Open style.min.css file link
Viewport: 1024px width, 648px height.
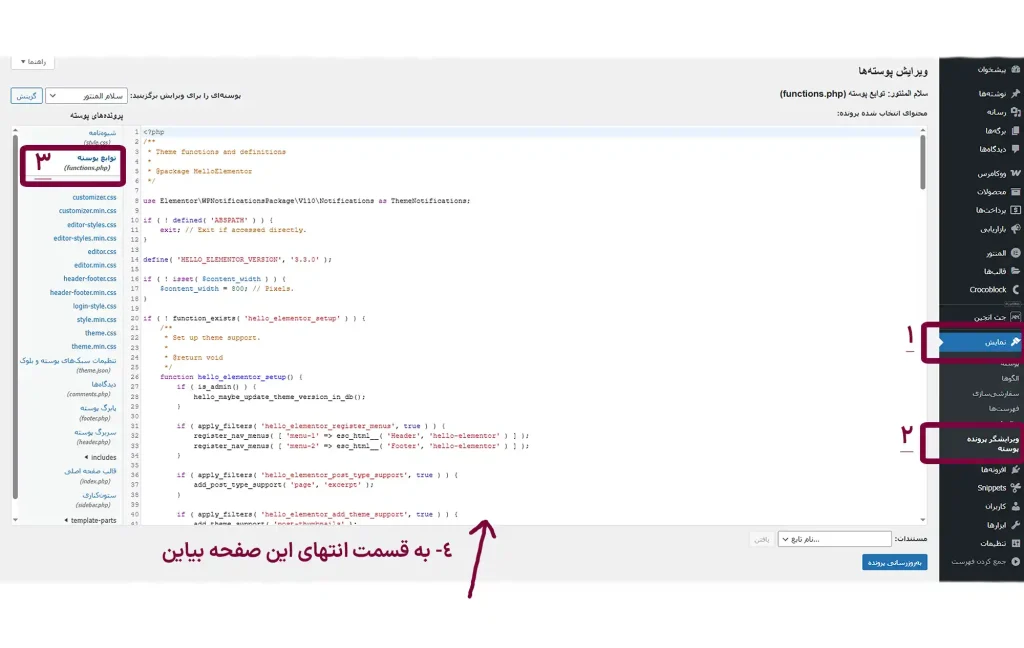97,320
